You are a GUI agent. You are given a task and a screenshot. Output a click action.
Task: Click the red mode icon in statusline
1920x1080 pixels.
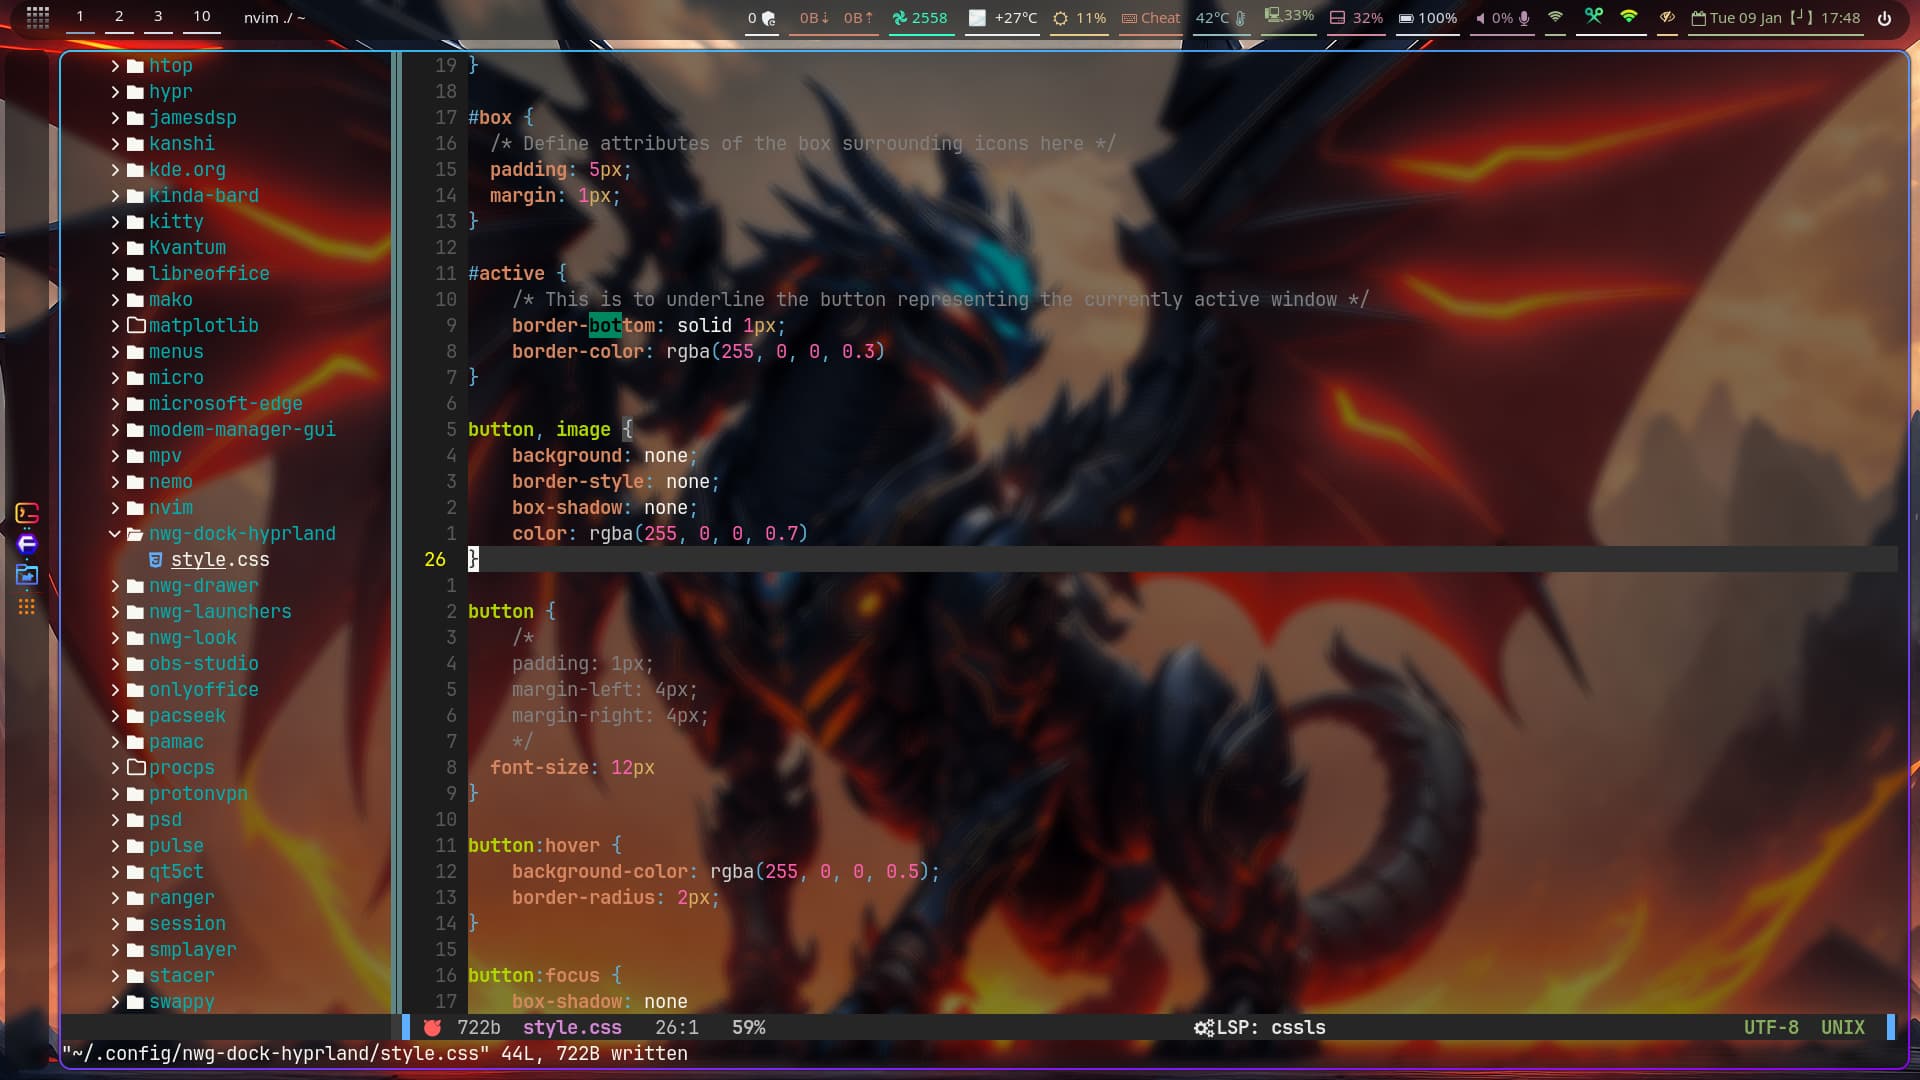tap(432, 1028)
